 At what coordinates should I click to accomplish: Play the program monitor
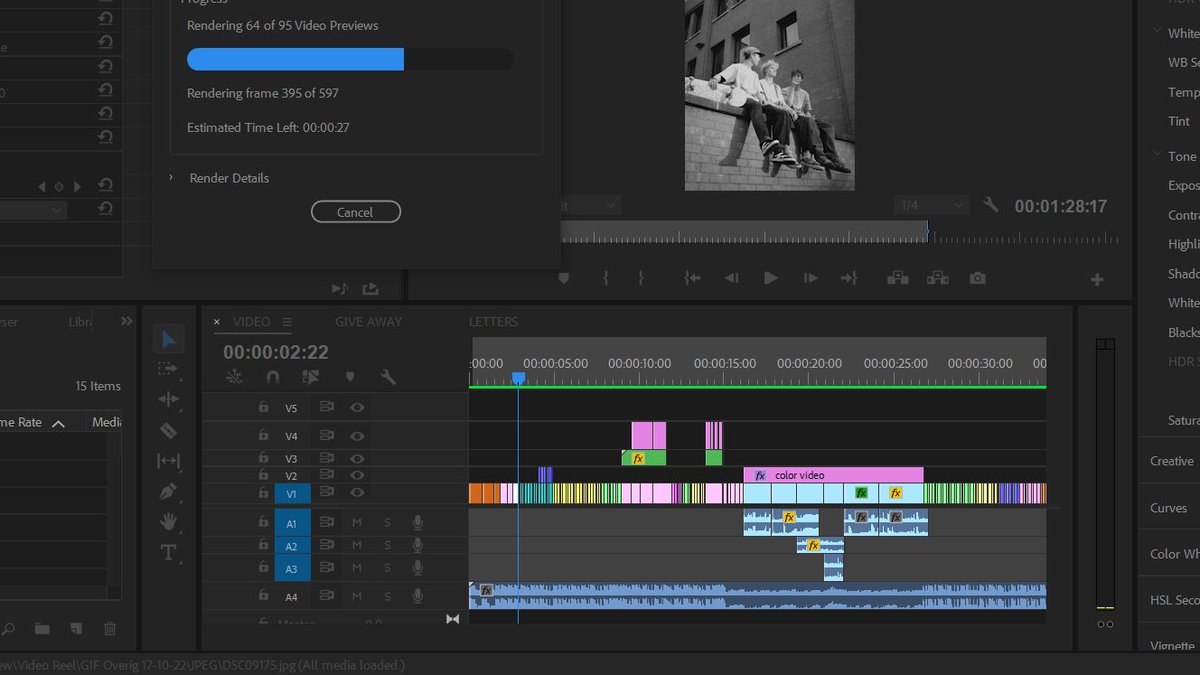[771, 278]
